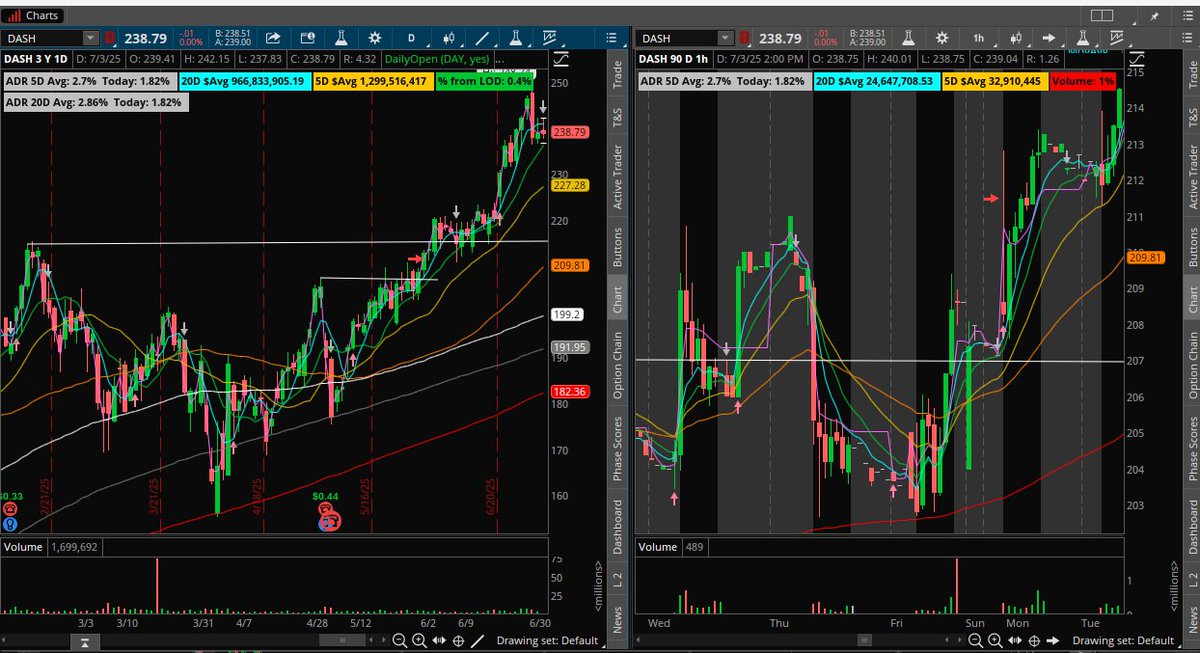Open Option Chain tab on left chart sidebar
Image resolution: width=1200 pixels, height=653 pixels.
click(x=617, y=365)
